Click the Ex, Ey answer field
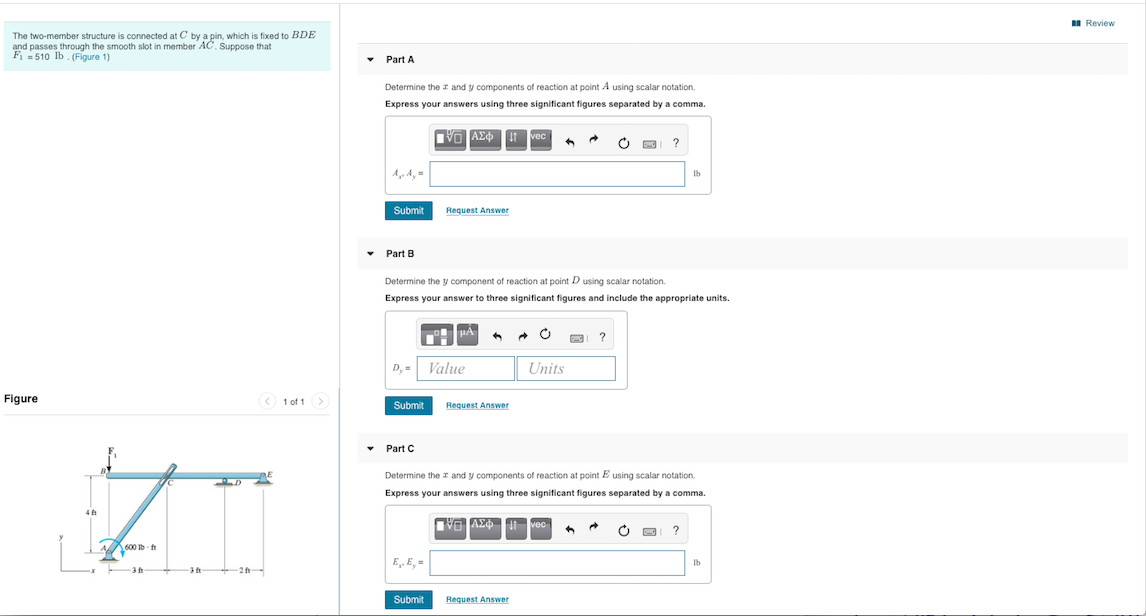The image size is (1146, 616). coord(557,563)
